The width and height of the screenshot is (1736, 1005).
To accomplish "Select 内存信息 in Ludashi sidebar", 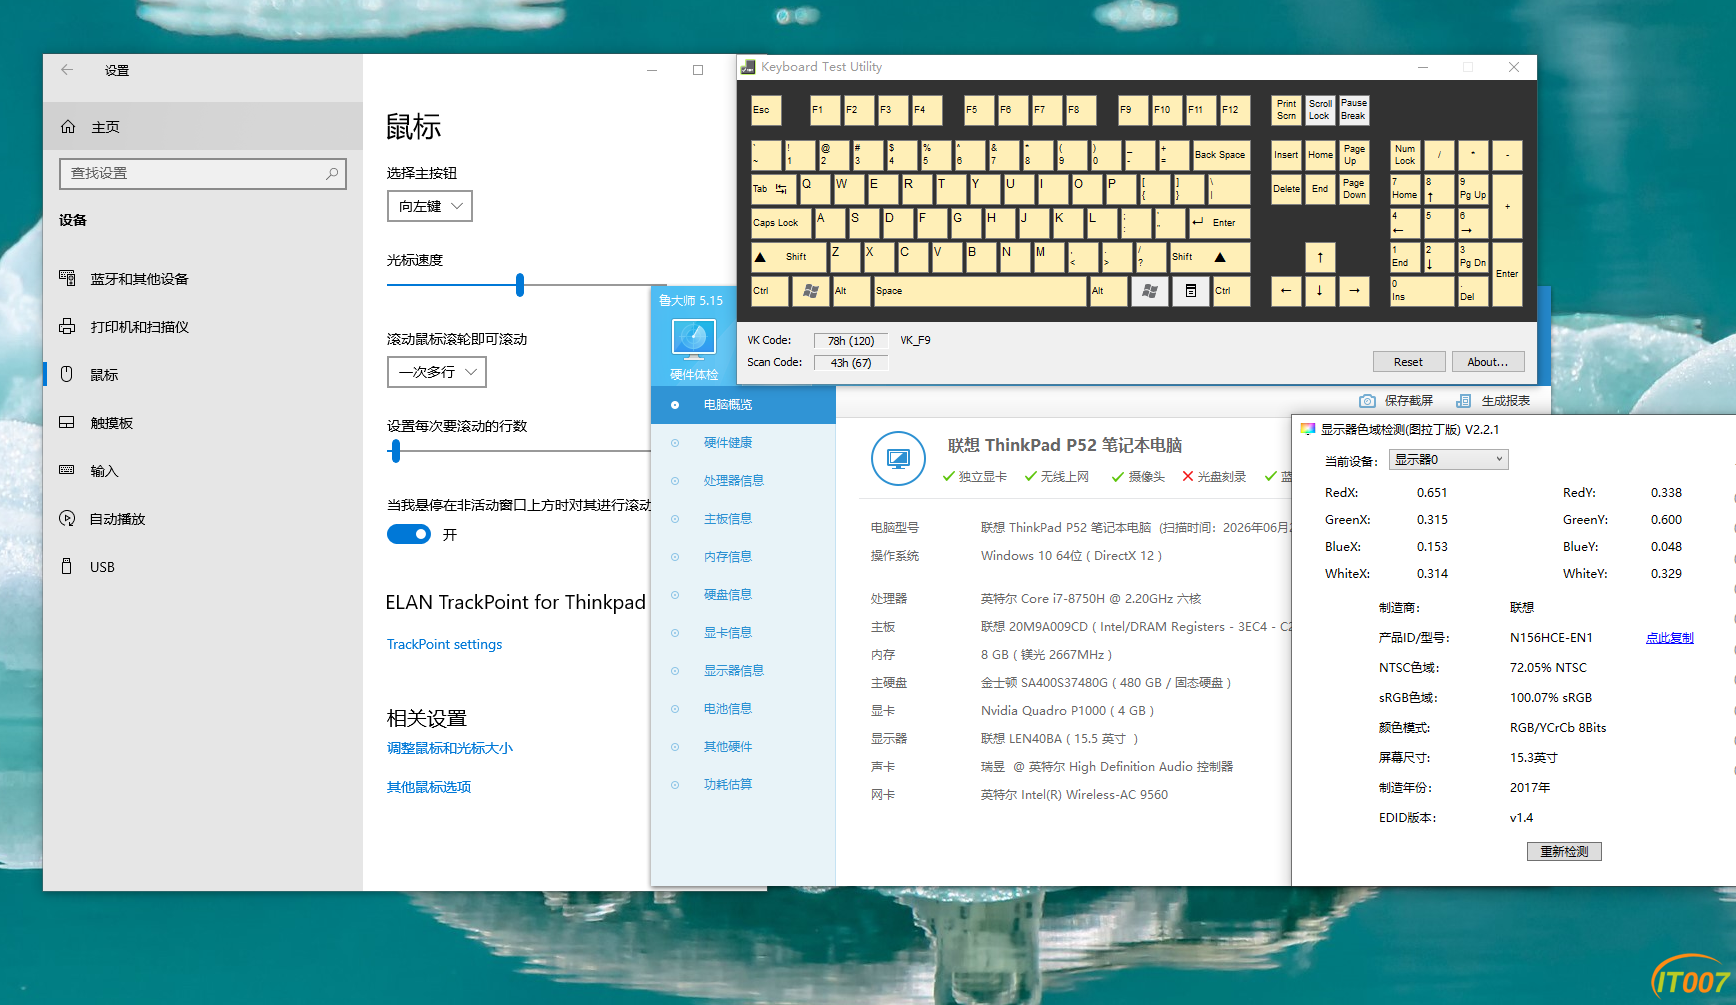I will pos(743,557).
